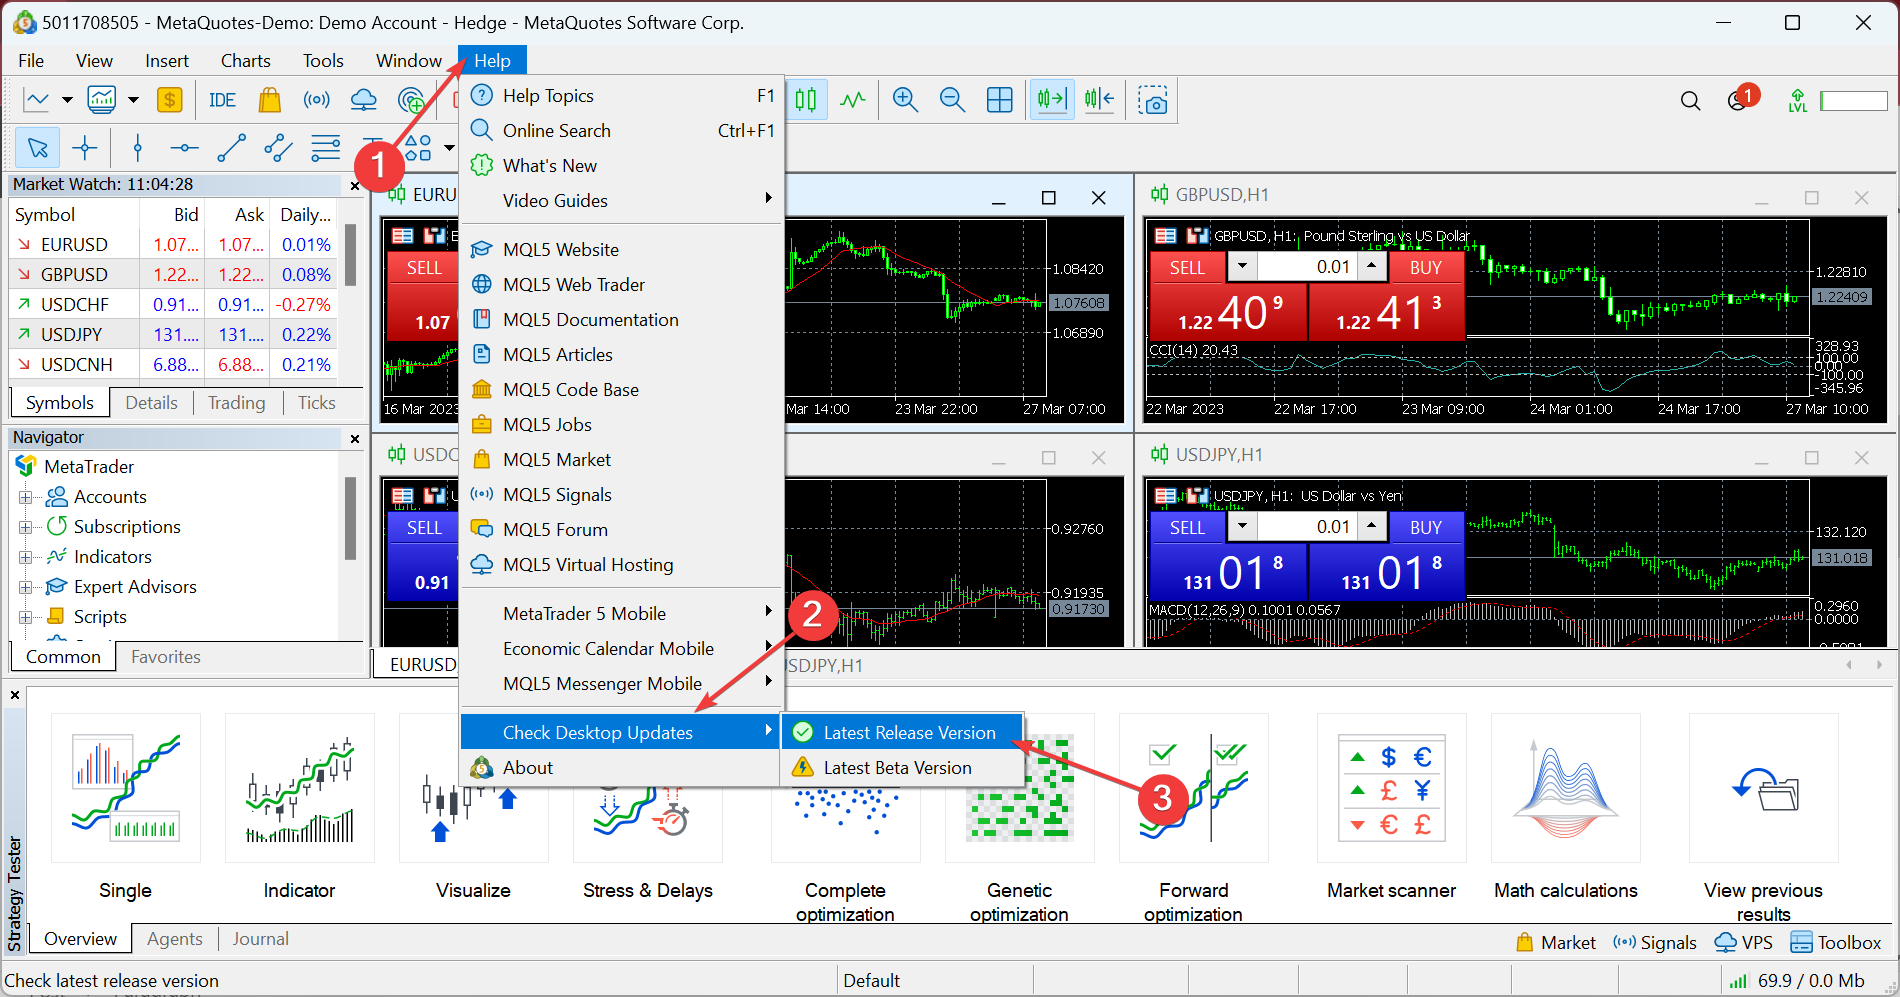The width and height of the screenshot is (1900, 997).
Task: Select the trendline drawing tool
Action: coord(231,149)
